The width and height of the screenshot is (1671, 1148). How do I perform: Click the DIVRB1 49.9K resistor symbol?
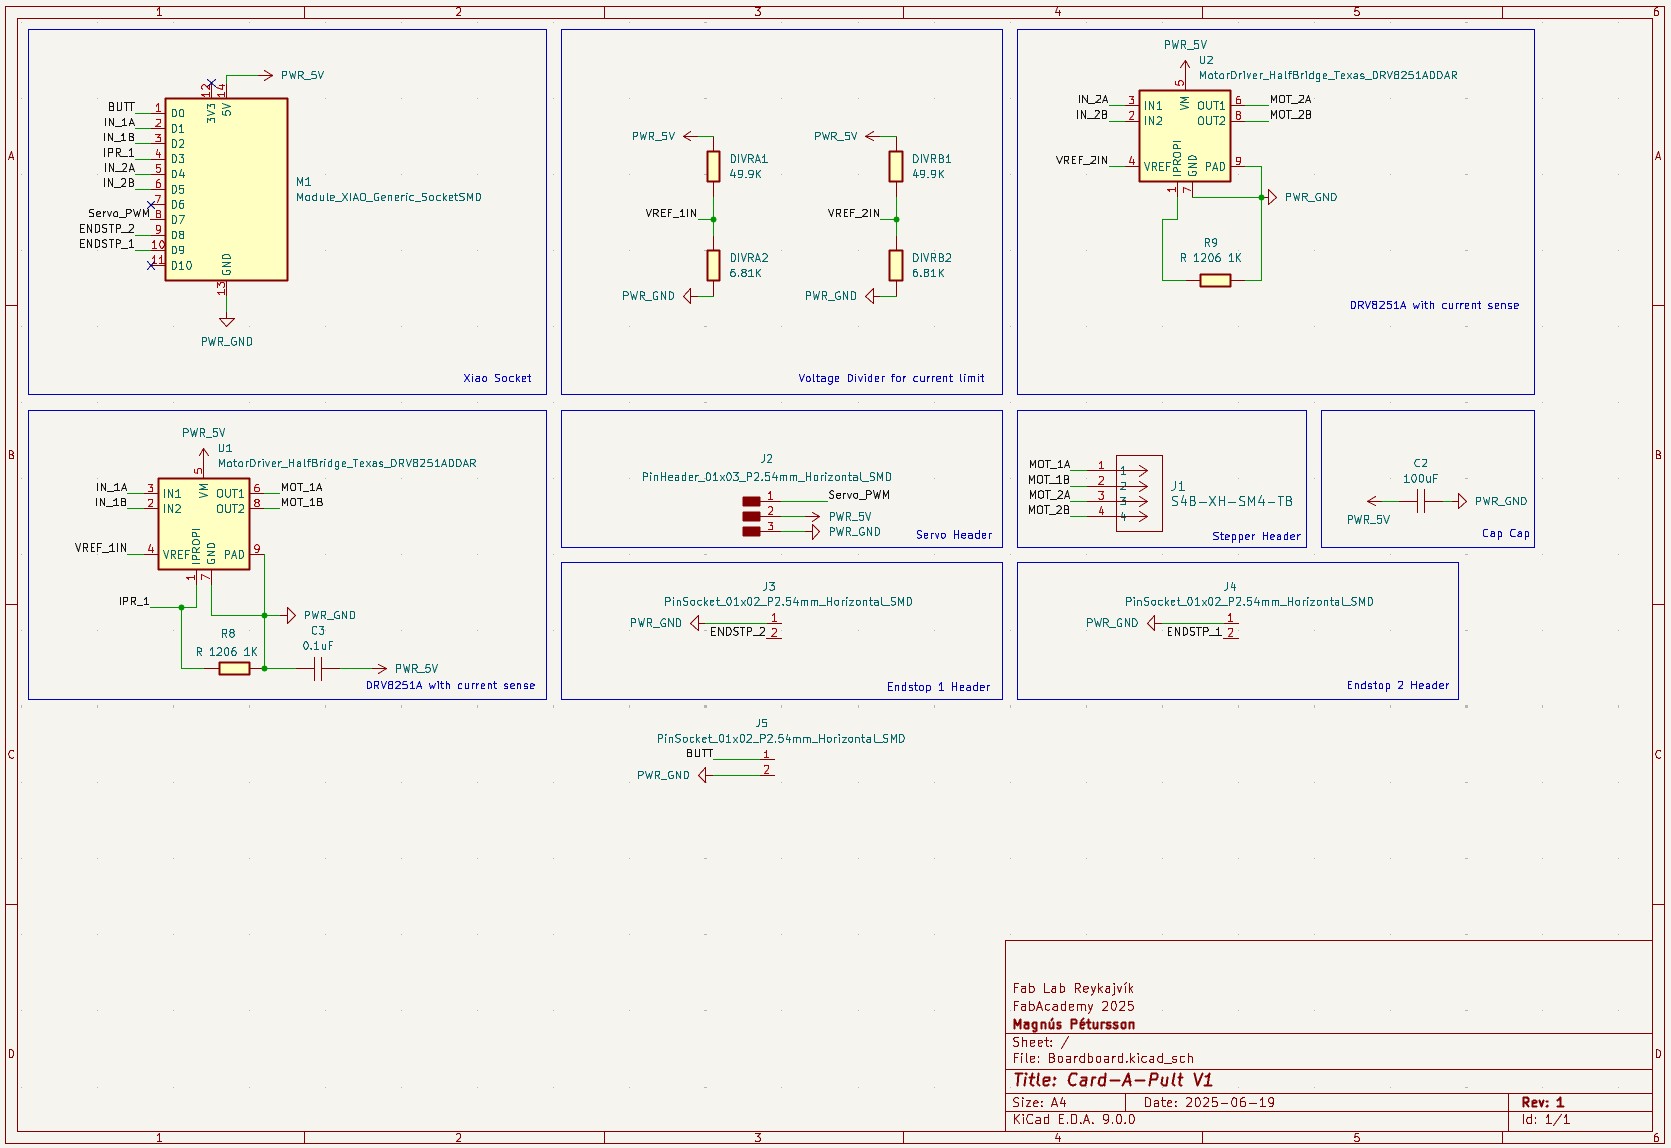tap(896, 166)
